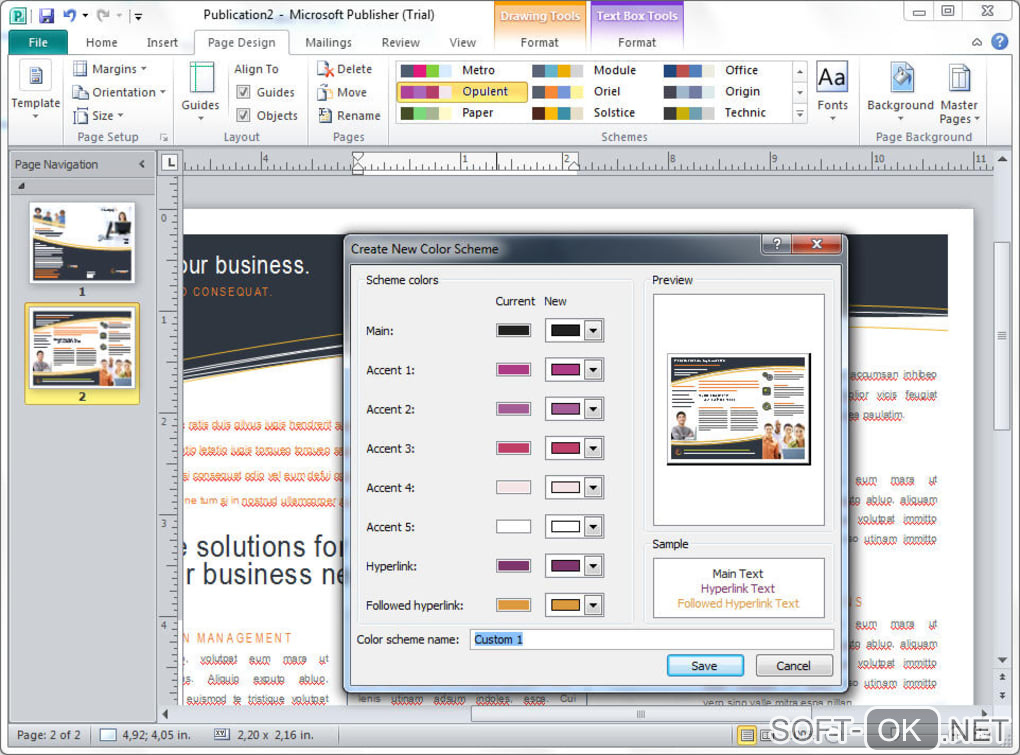This screenshot has width=1020, height=755.
Task: Open the Background page options
Action: point(900,91)
